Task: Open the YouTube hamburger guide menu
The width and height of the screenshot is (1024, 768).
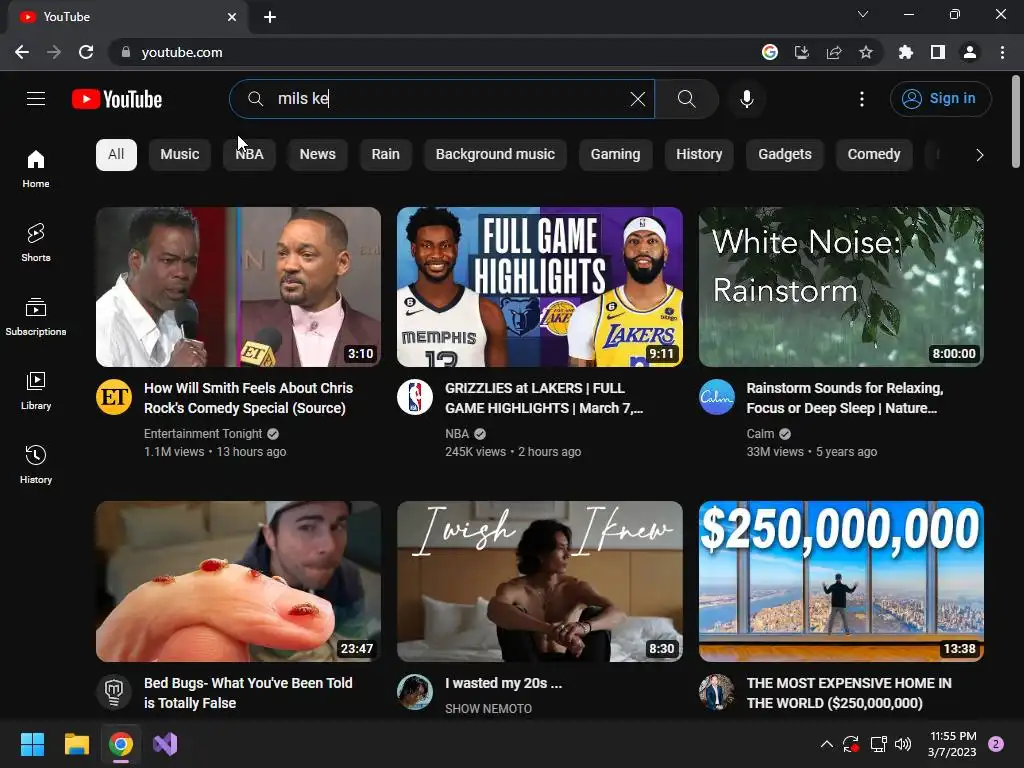Action: (x=36, y=99)
